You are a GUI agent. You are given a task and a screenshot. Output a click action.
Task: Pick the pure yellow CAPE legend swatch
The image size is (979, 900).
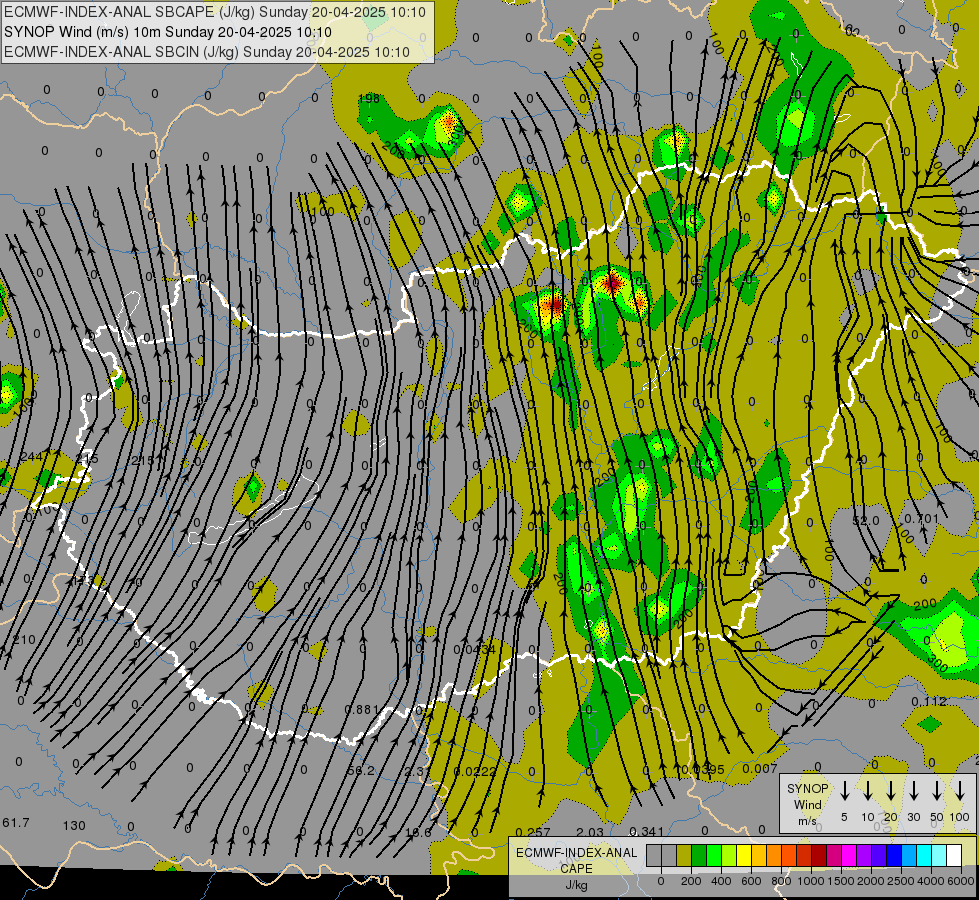point(744,855)
